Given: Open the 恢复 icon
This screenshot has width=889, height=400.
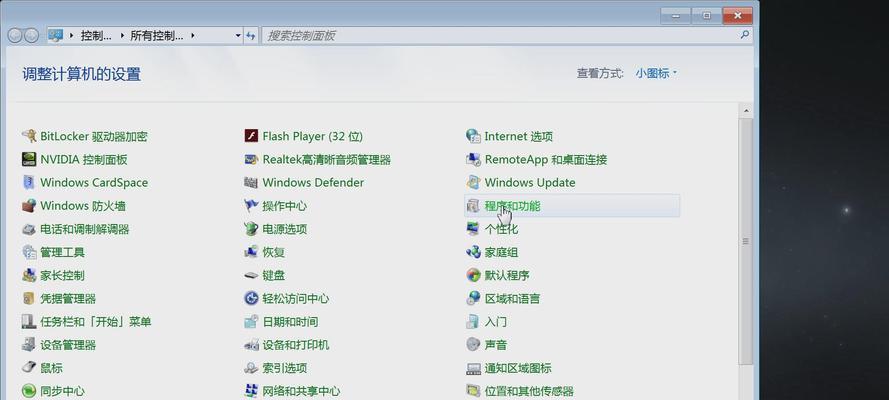Looking at the screenshot, I should click(x=251, y=252).
